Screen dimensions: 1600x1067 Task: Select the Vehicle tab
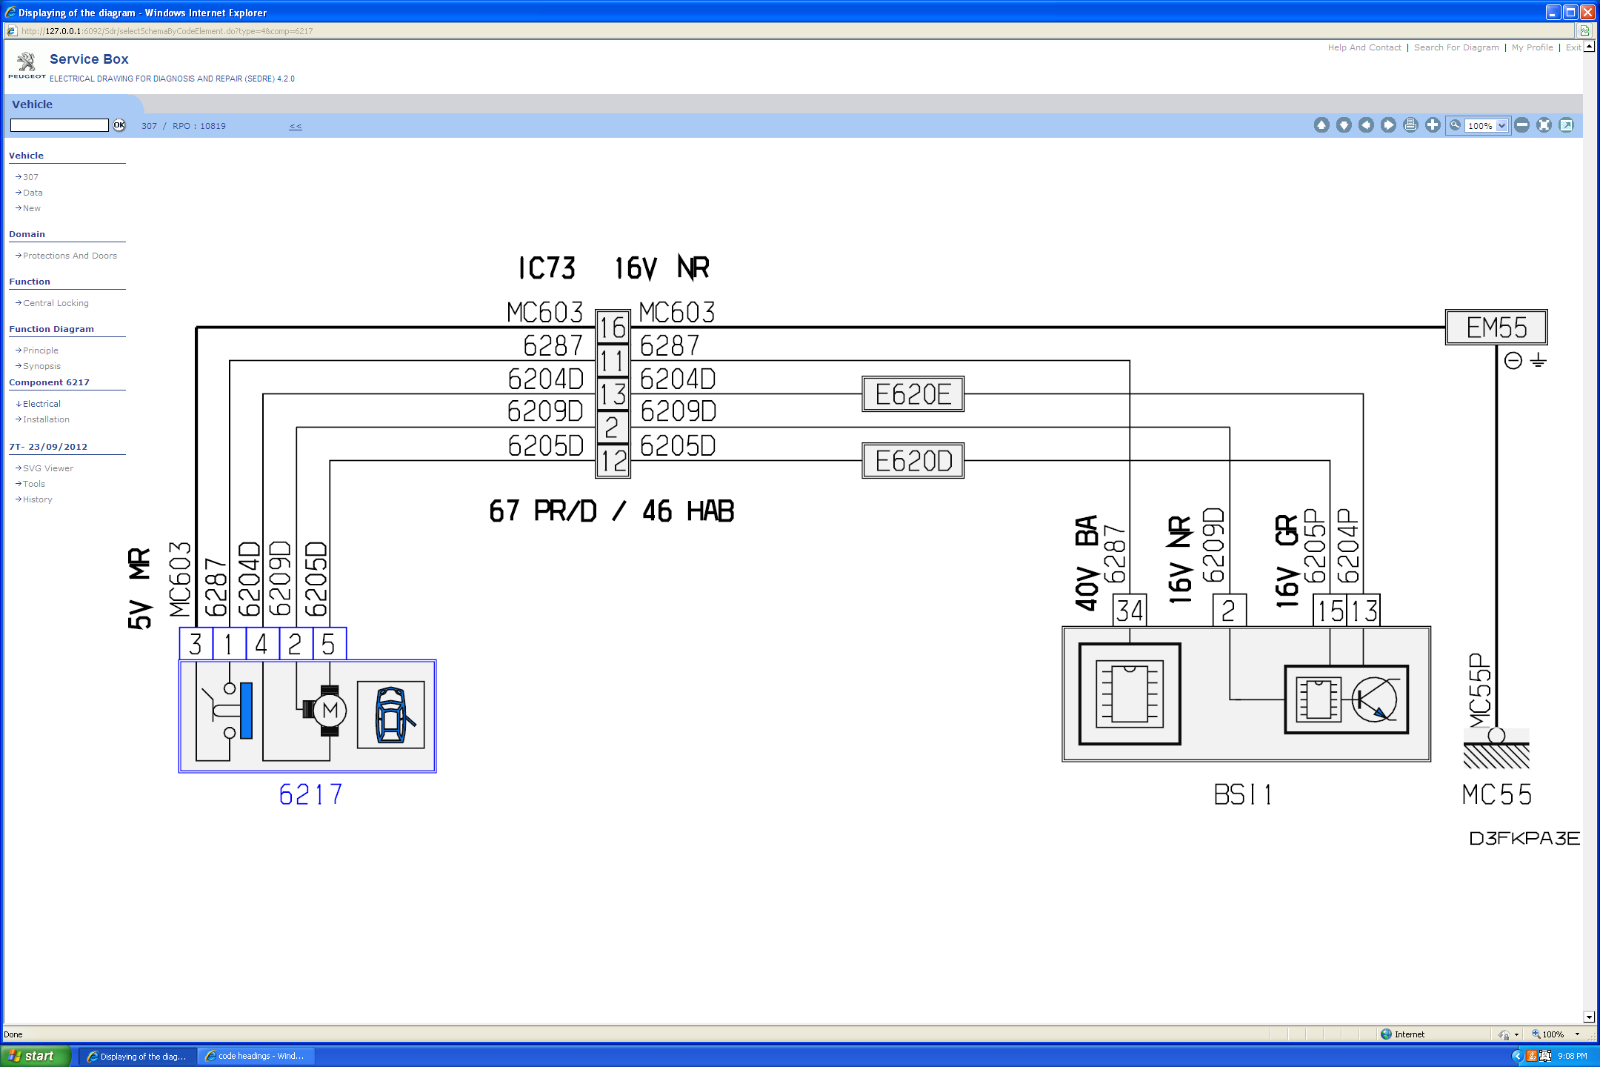point(32,104)
